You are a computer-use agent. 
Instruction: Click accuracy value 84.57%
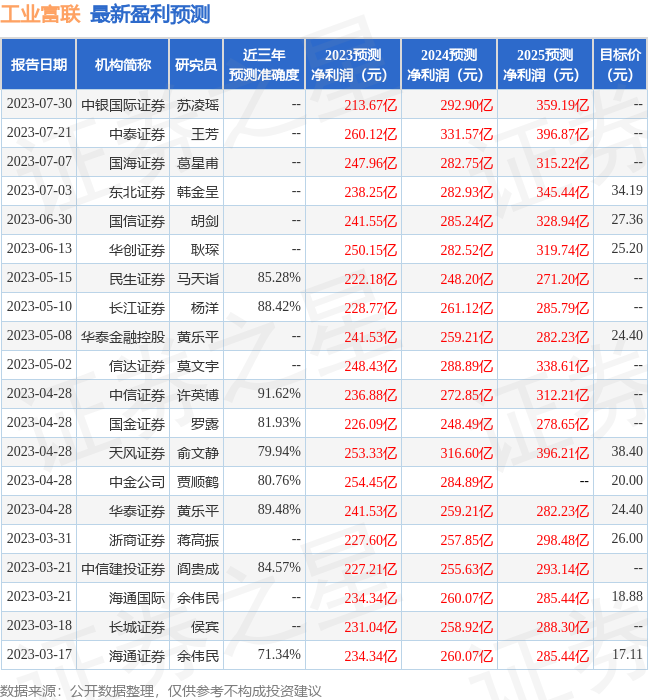[x=279, y=568]
